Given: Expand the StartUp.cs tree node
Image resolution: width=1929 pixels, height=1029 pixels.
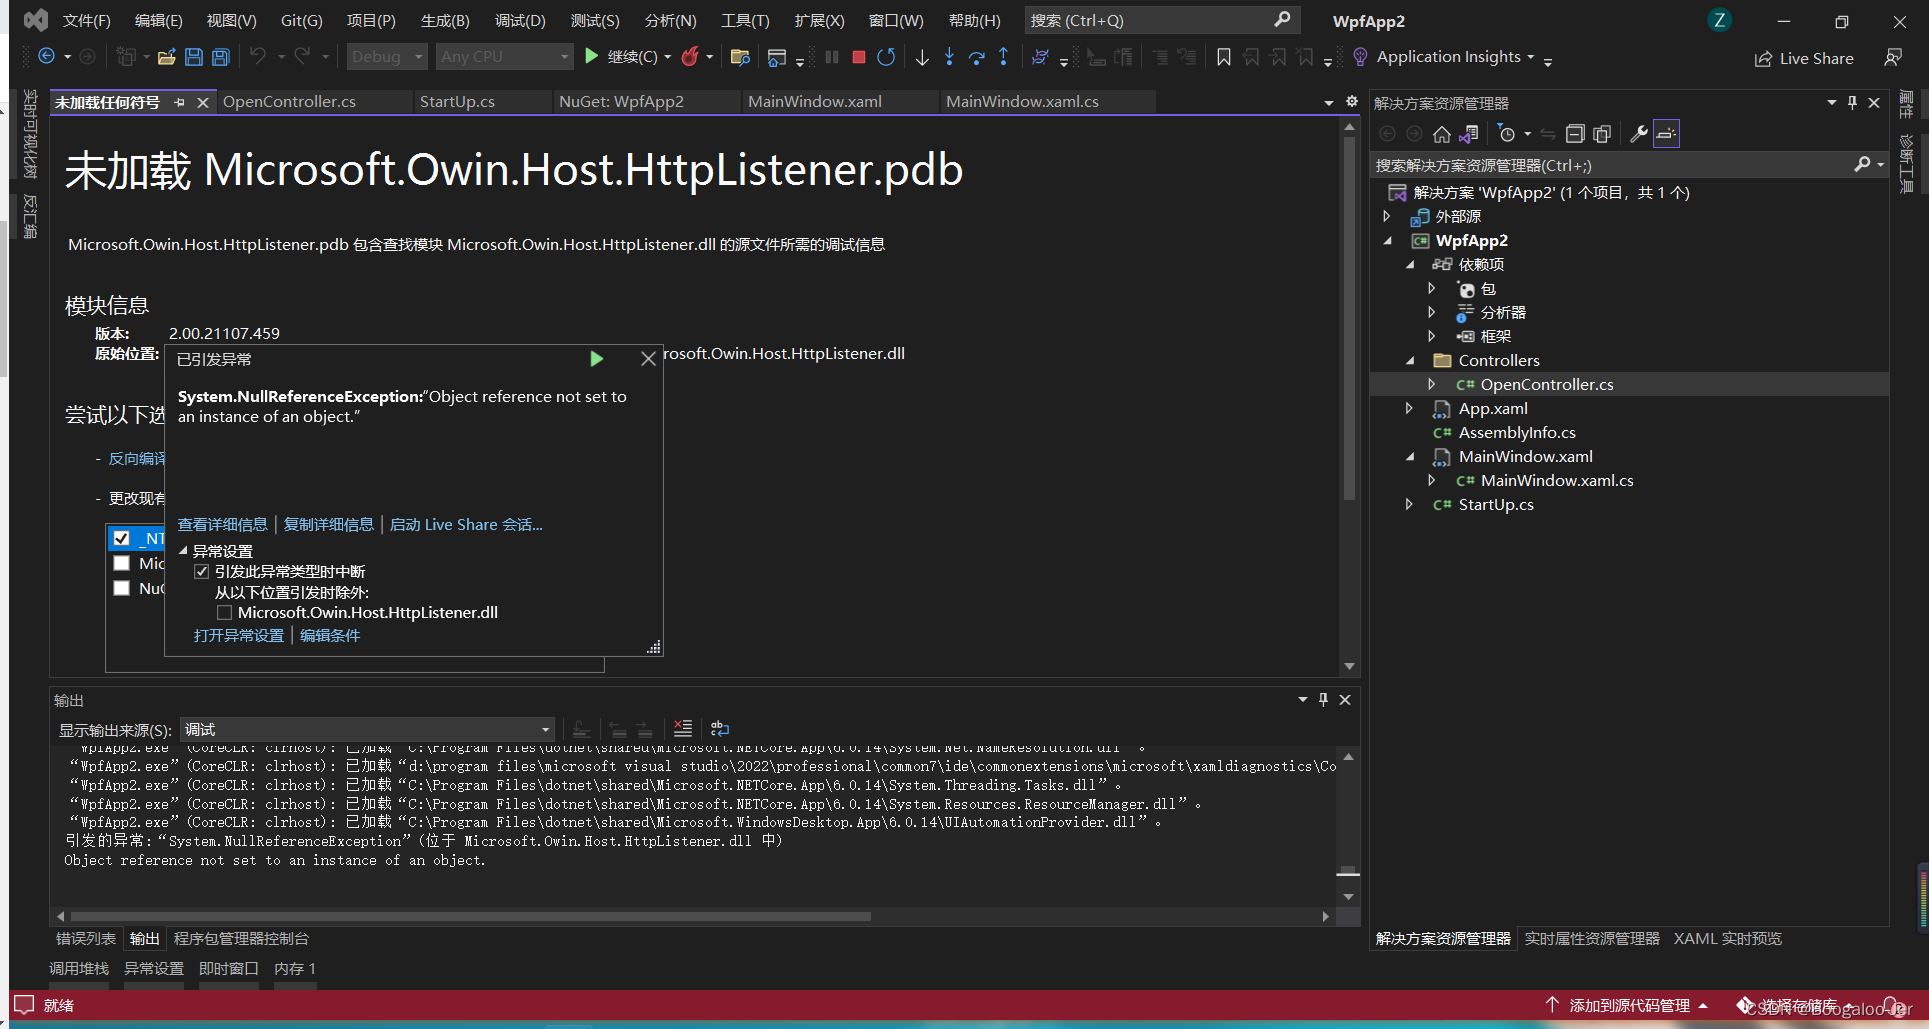Looking at the screenshot, I should pos(1409,505).
